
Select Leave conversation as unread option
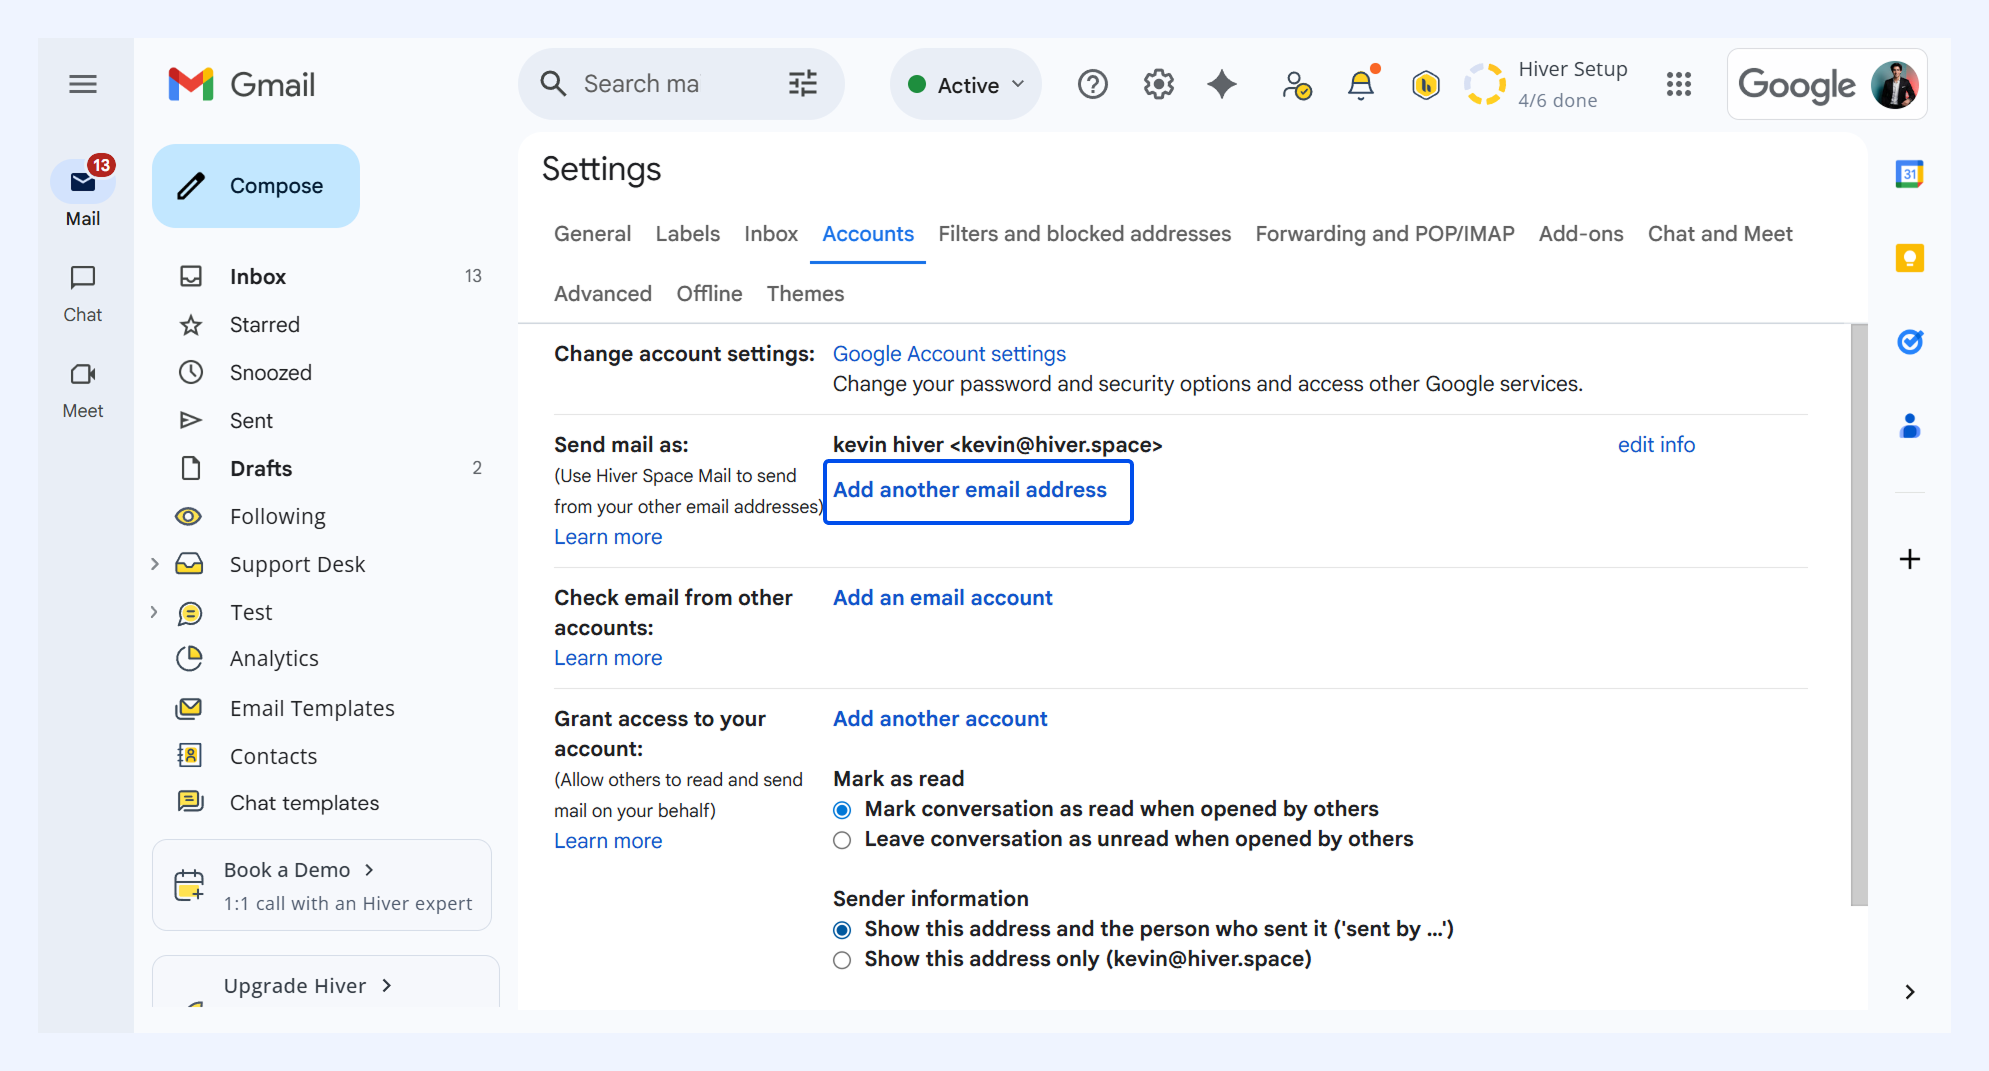(x=842, y=840)
